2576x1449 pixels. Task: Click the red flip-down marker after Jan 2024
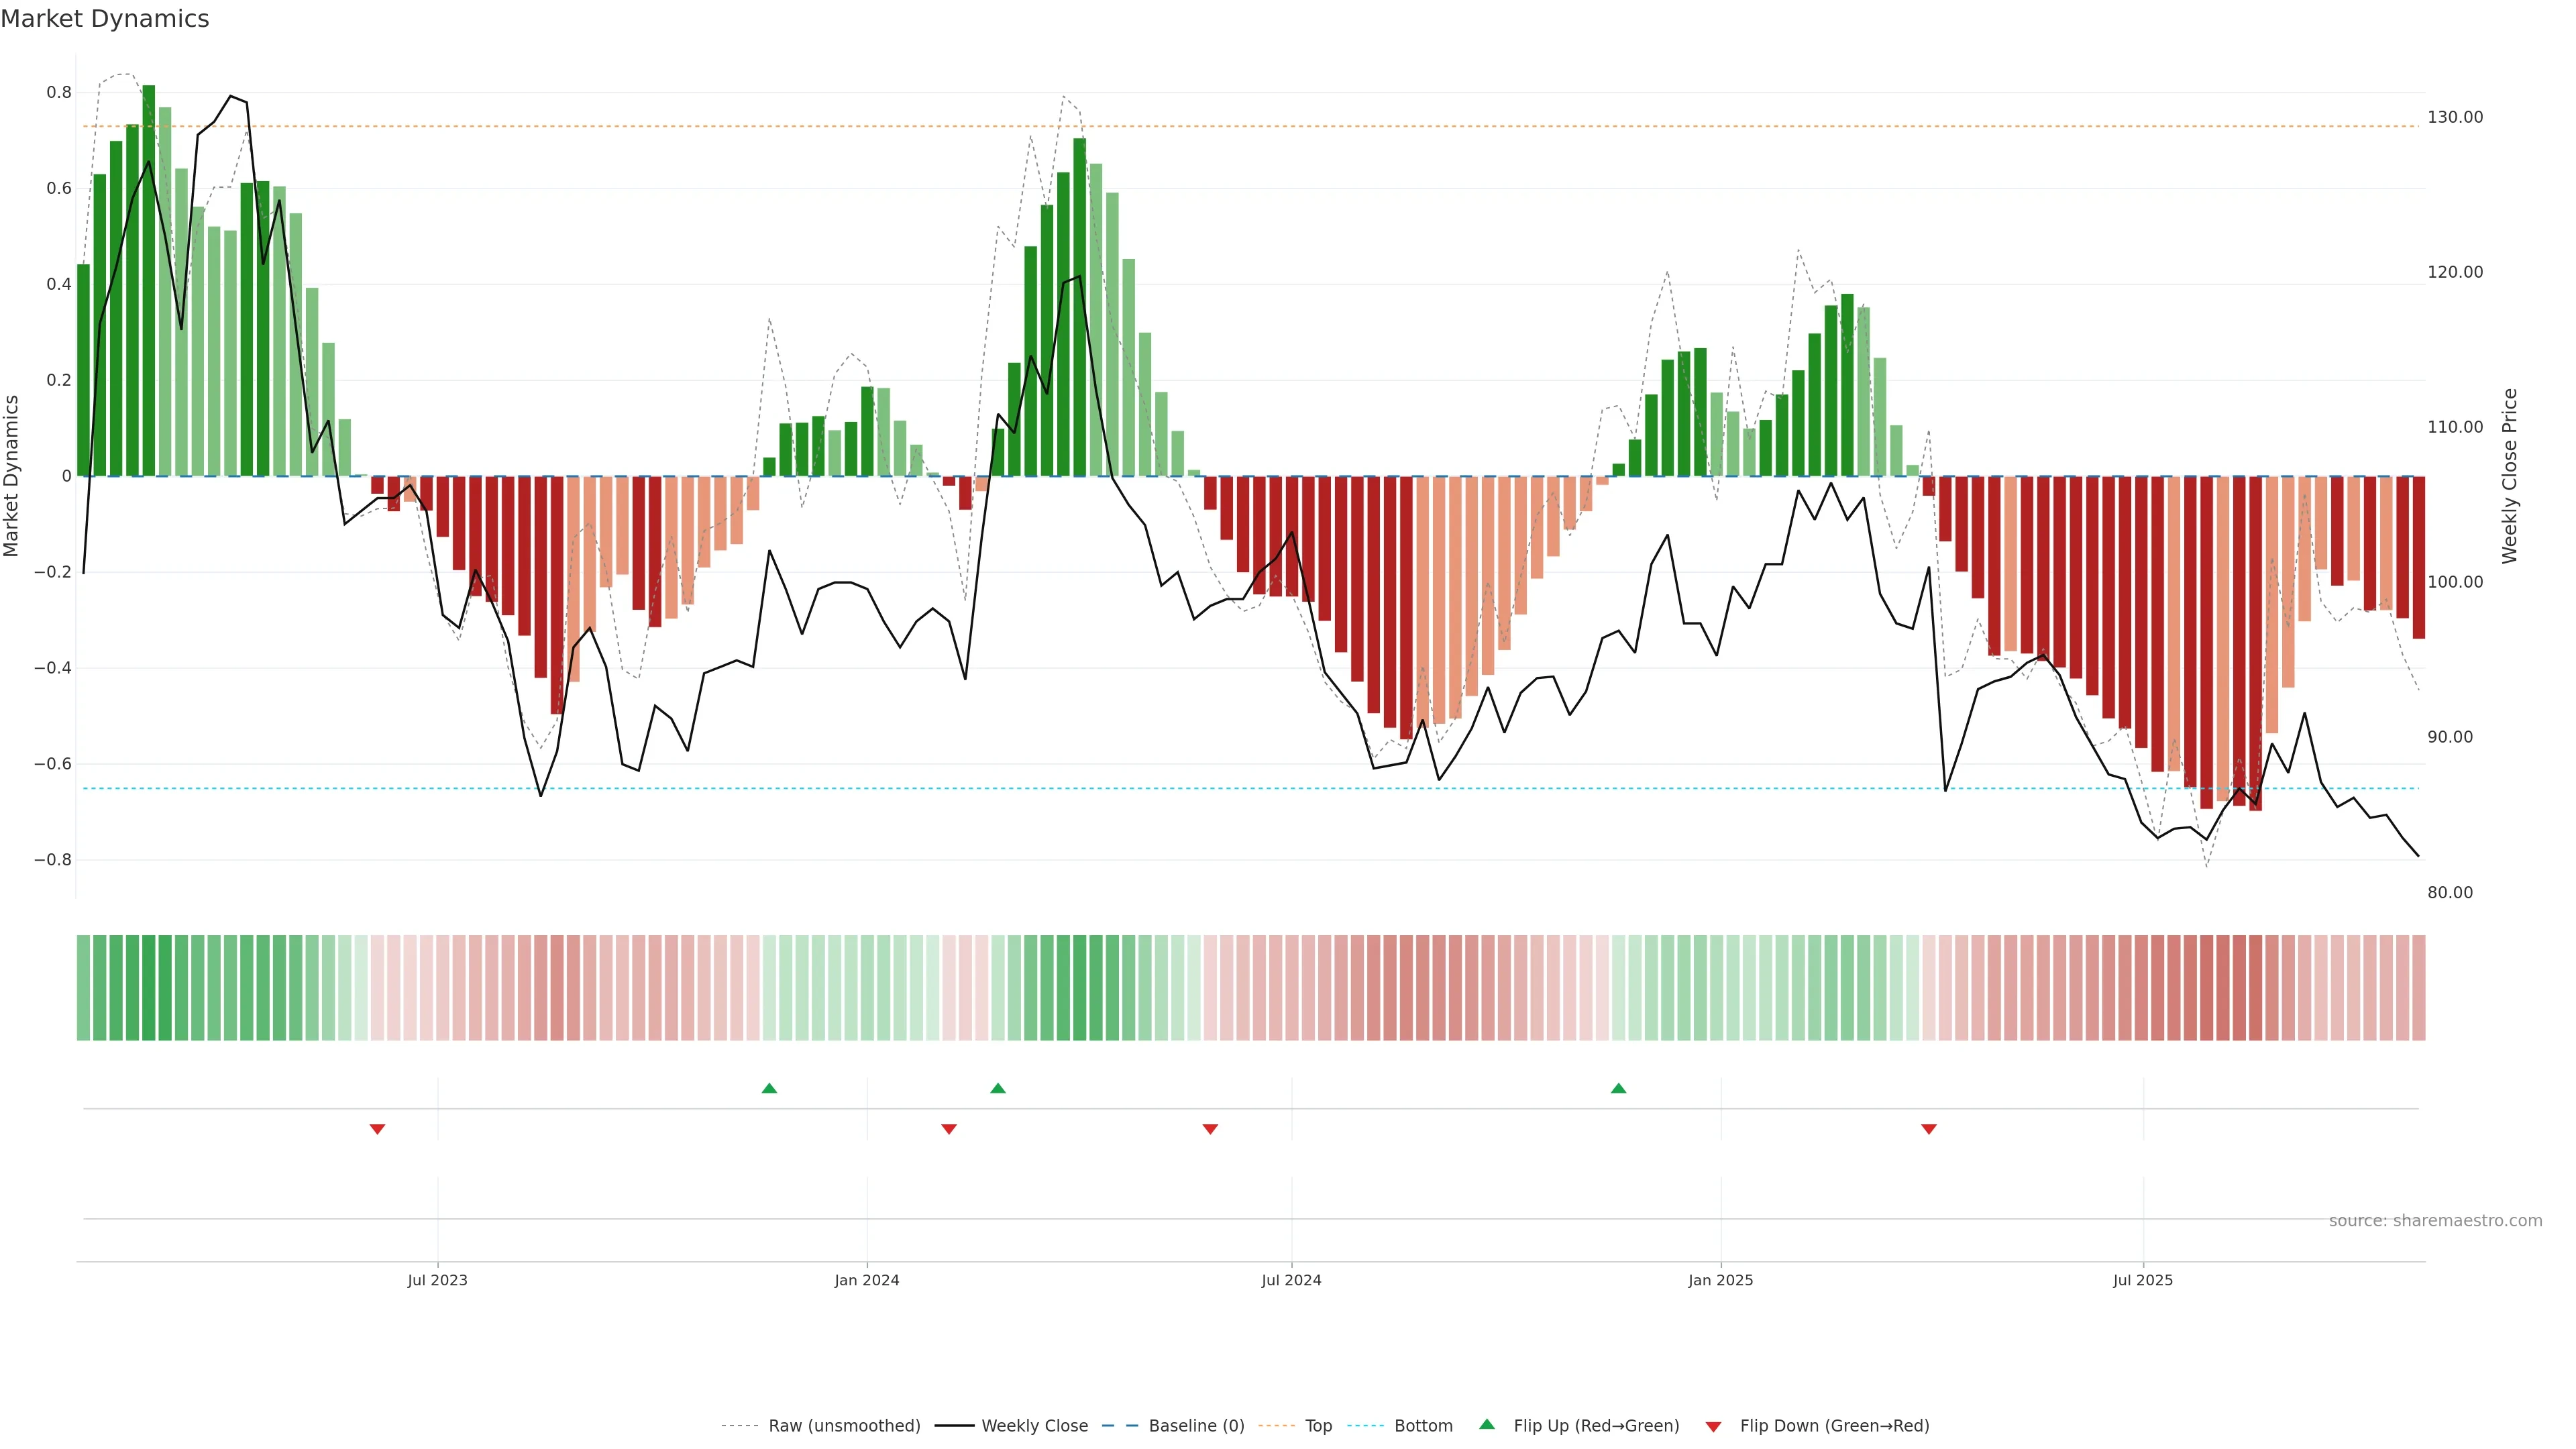click(x=949, y=1129)
